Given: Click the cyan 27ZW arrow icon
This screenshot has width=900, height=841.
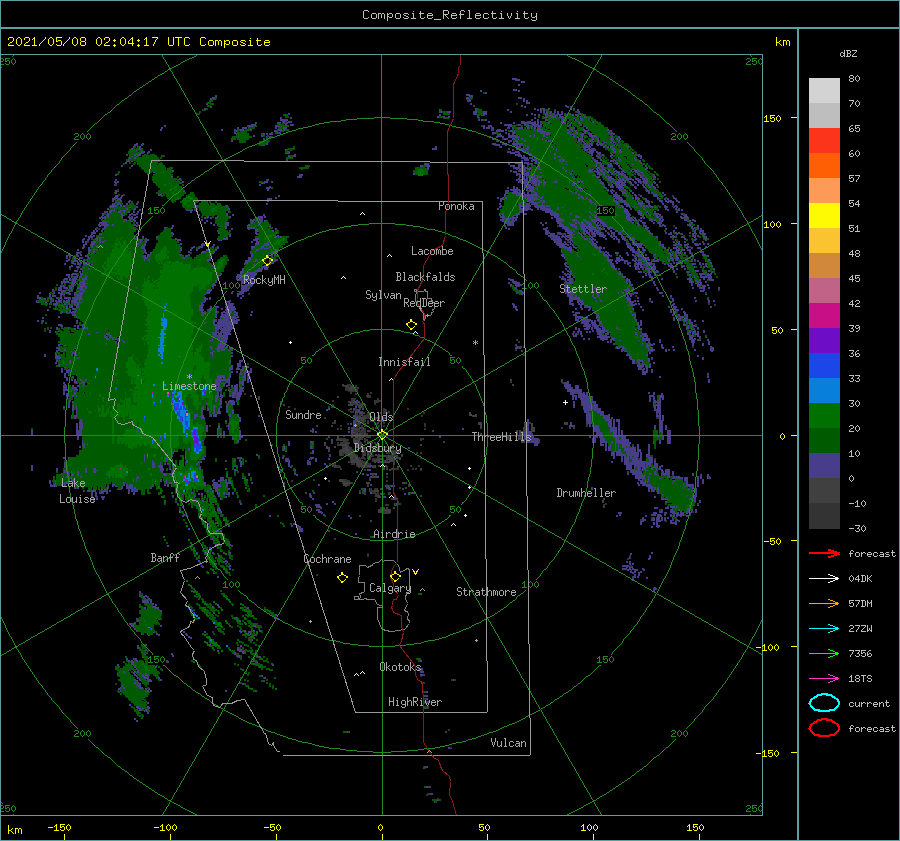Looking at the screenshot, I should point(824,629).
